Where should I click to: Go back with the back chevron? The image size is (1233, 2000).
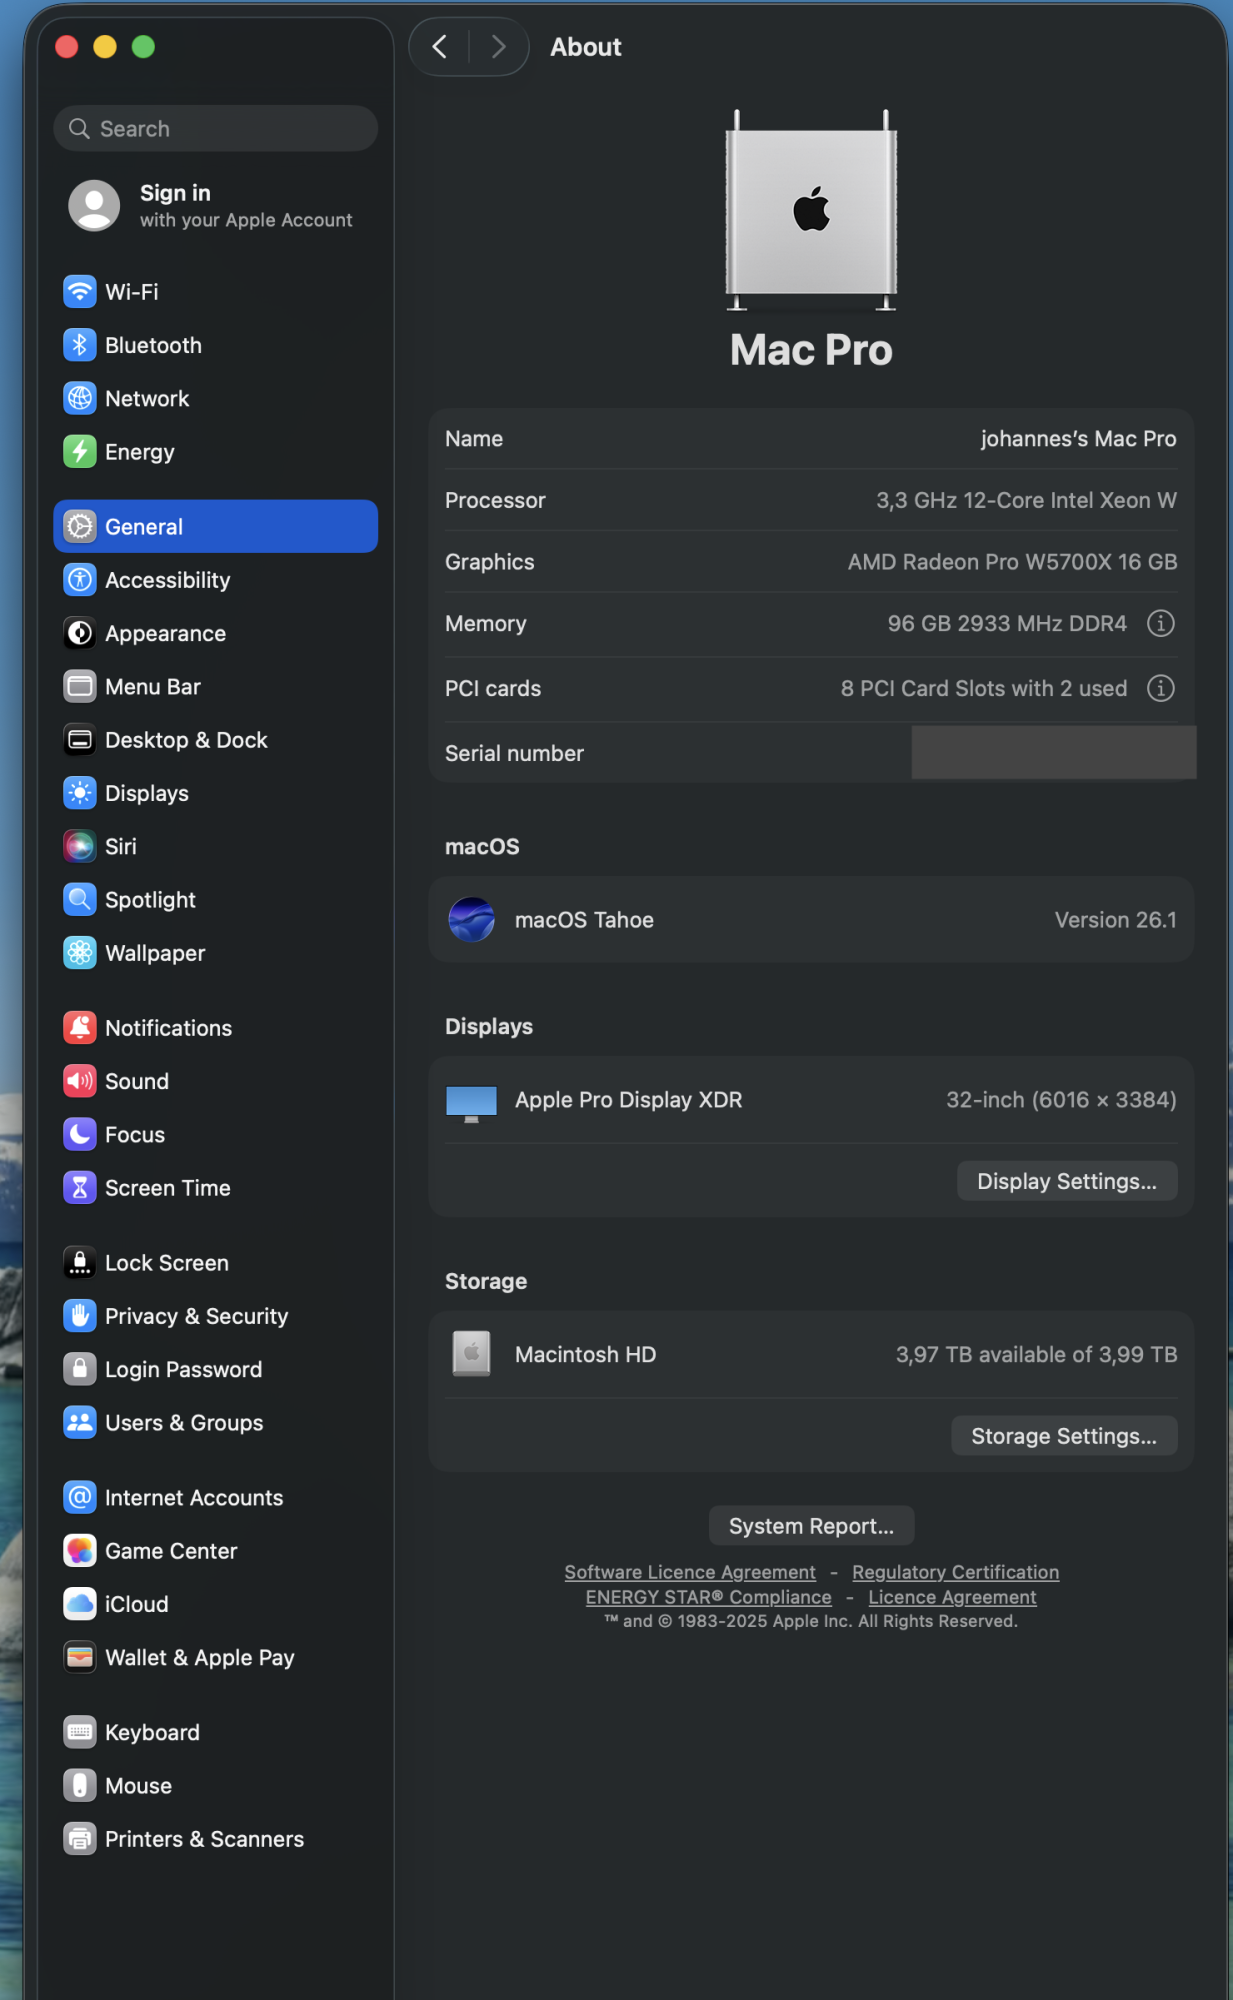(x=439, y=46)
